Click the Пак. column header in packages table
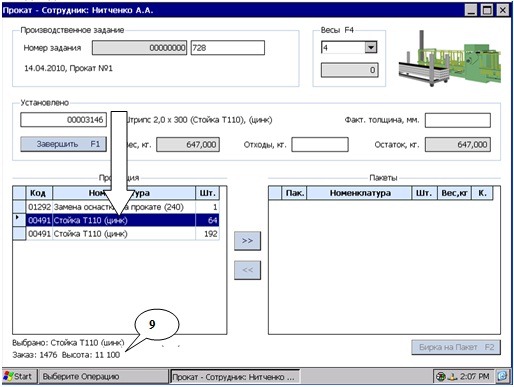This screenshot has height=387, width=514. coord(294,193)
